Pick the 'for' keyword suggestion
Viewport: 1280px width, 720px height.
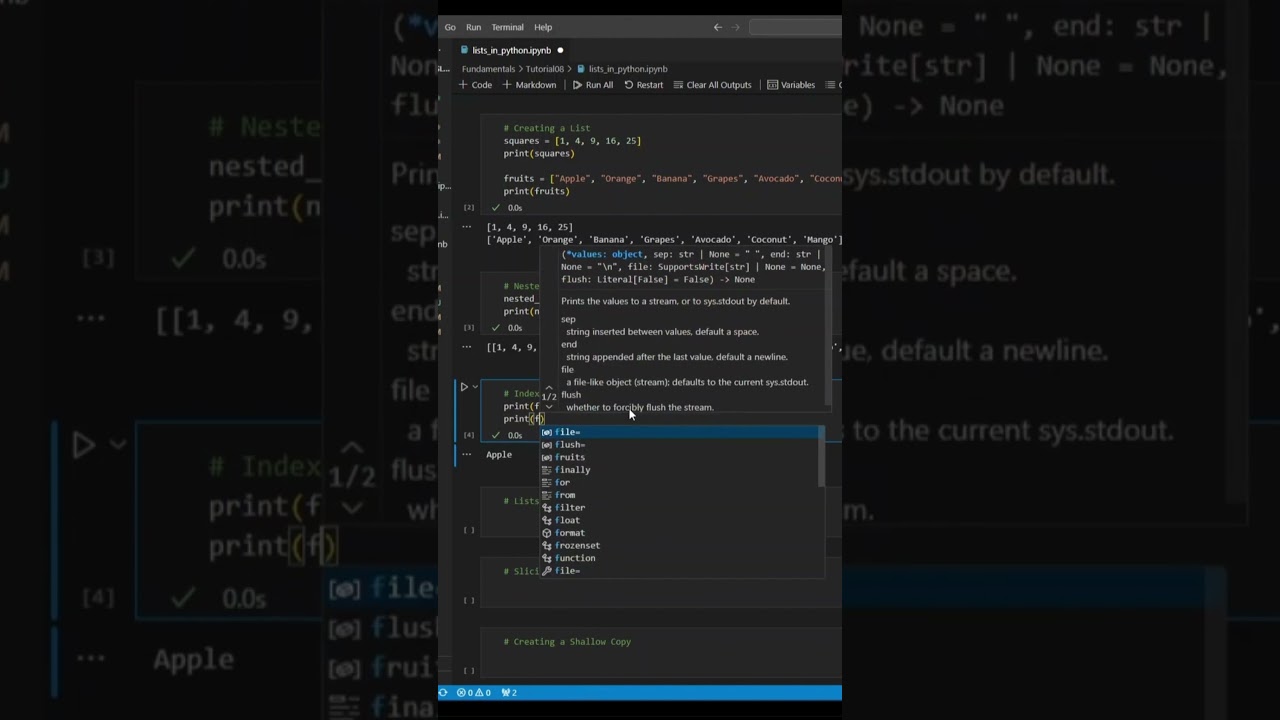point(681,482)
